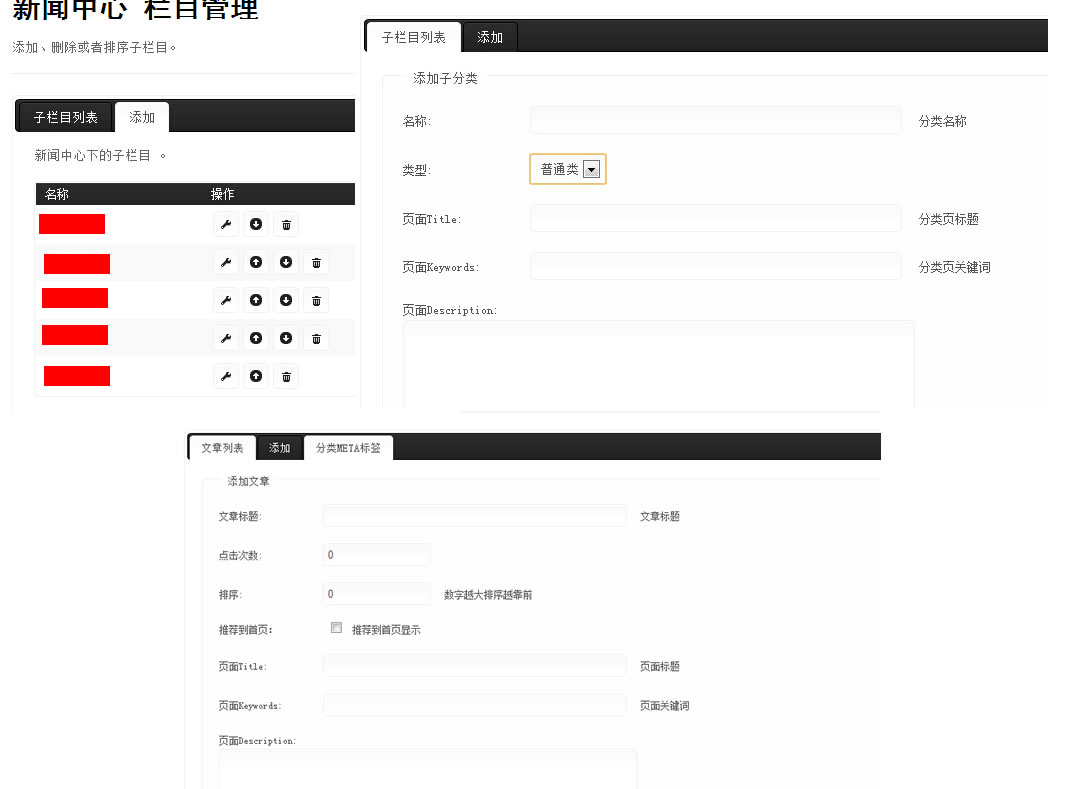Screen dimensions: 1076x789
Task: Click move-up arrow in last row
Action: click(x=256, y=376)
